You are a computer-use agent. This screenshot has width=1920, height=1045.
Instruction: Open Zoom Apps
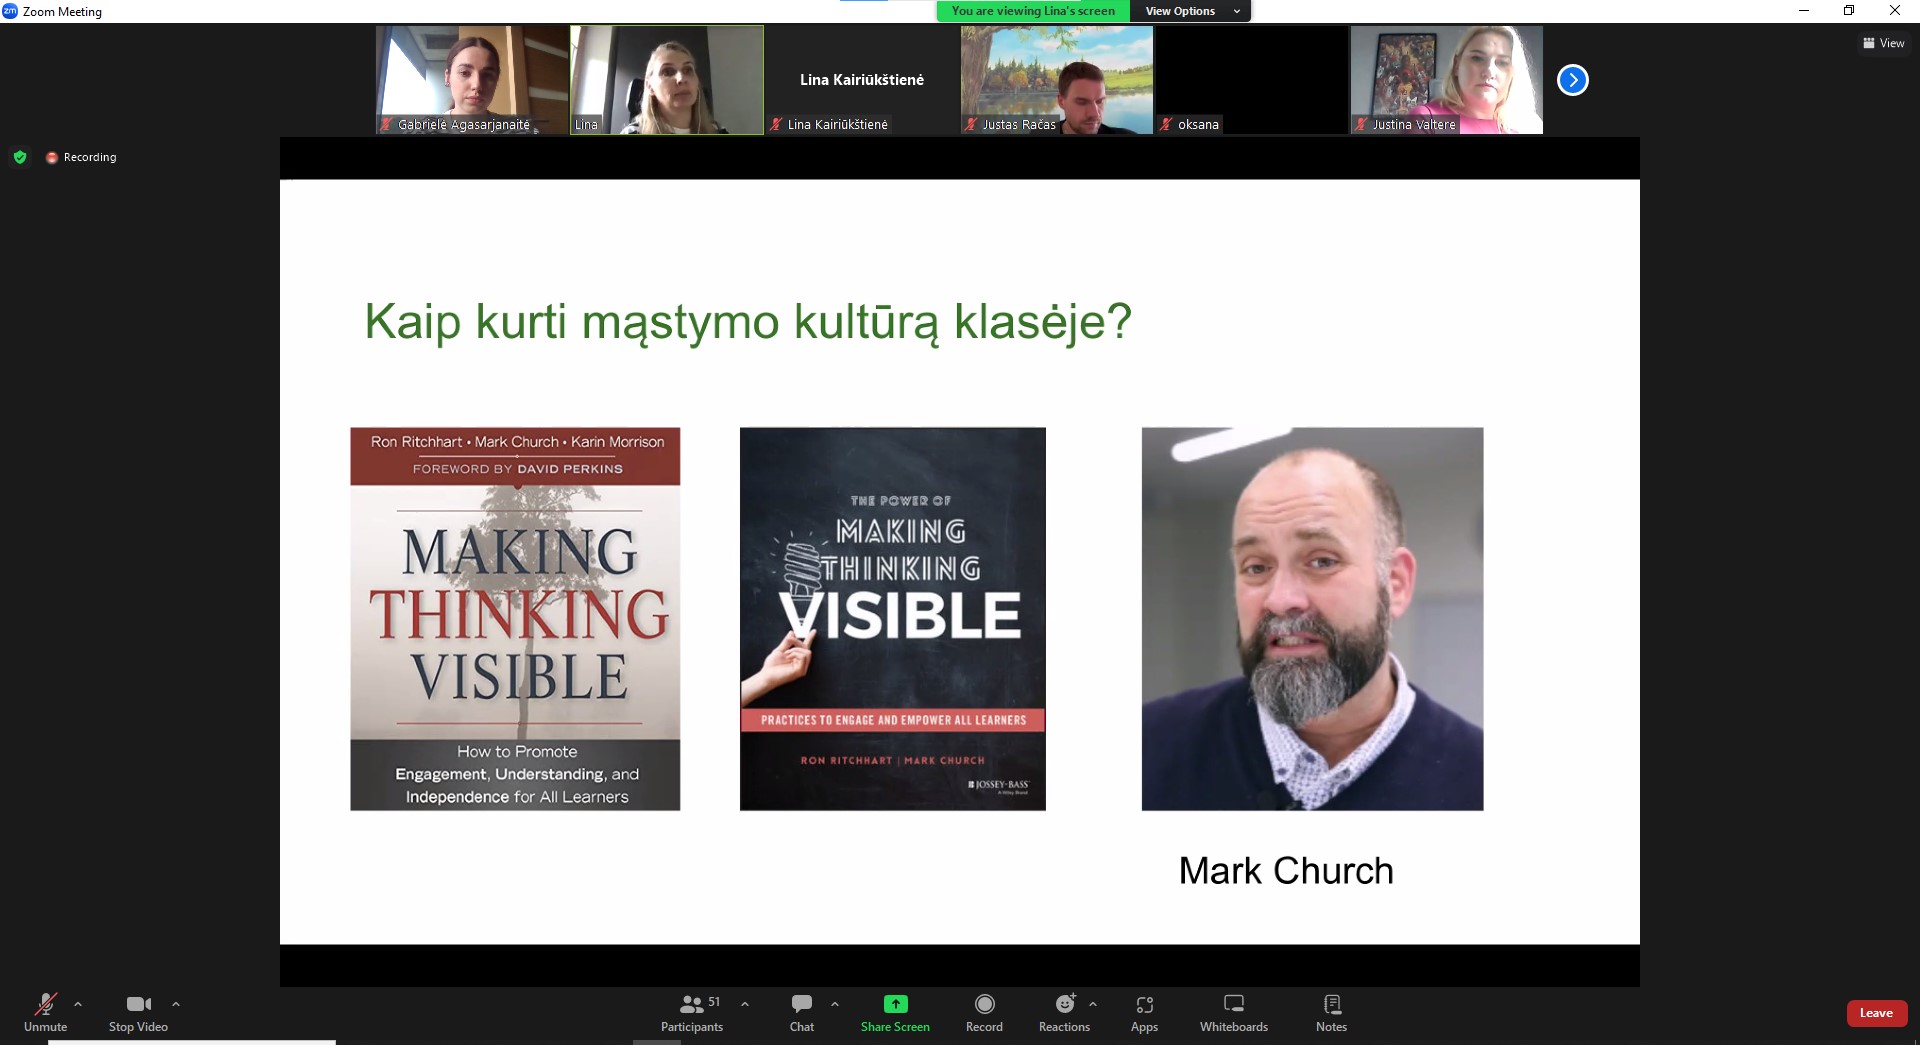pos(1144,1012)
